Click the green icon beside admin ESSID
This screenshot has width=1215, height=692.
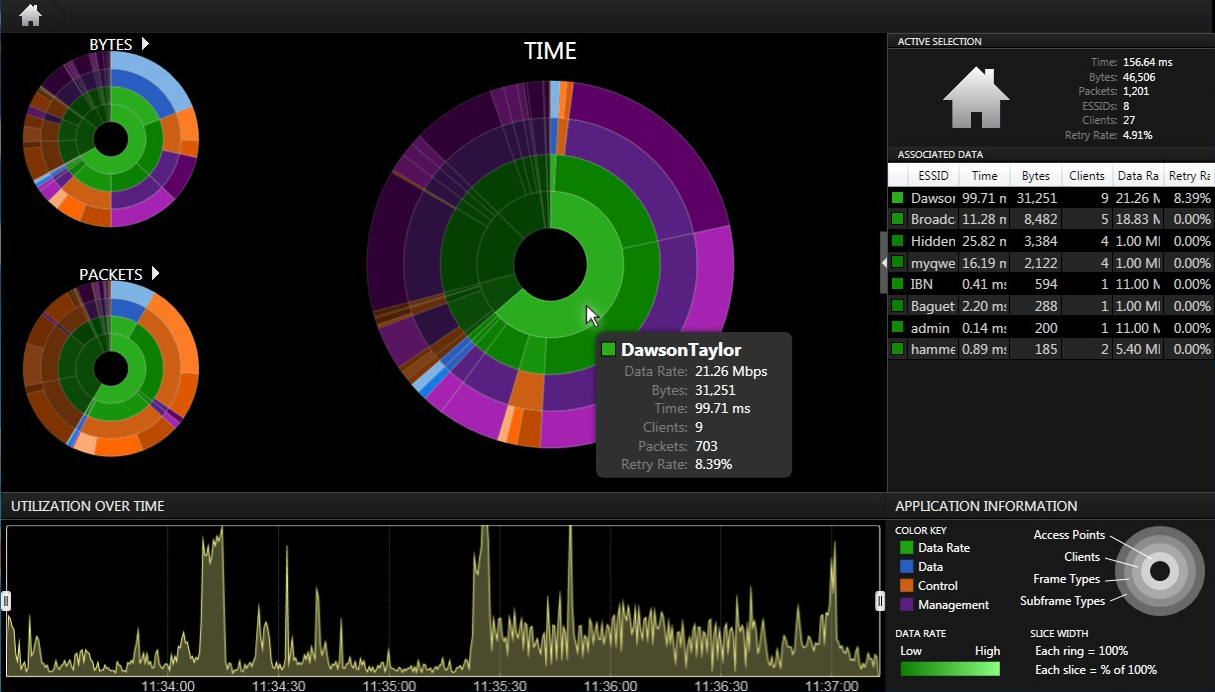(x=897, y=327)
